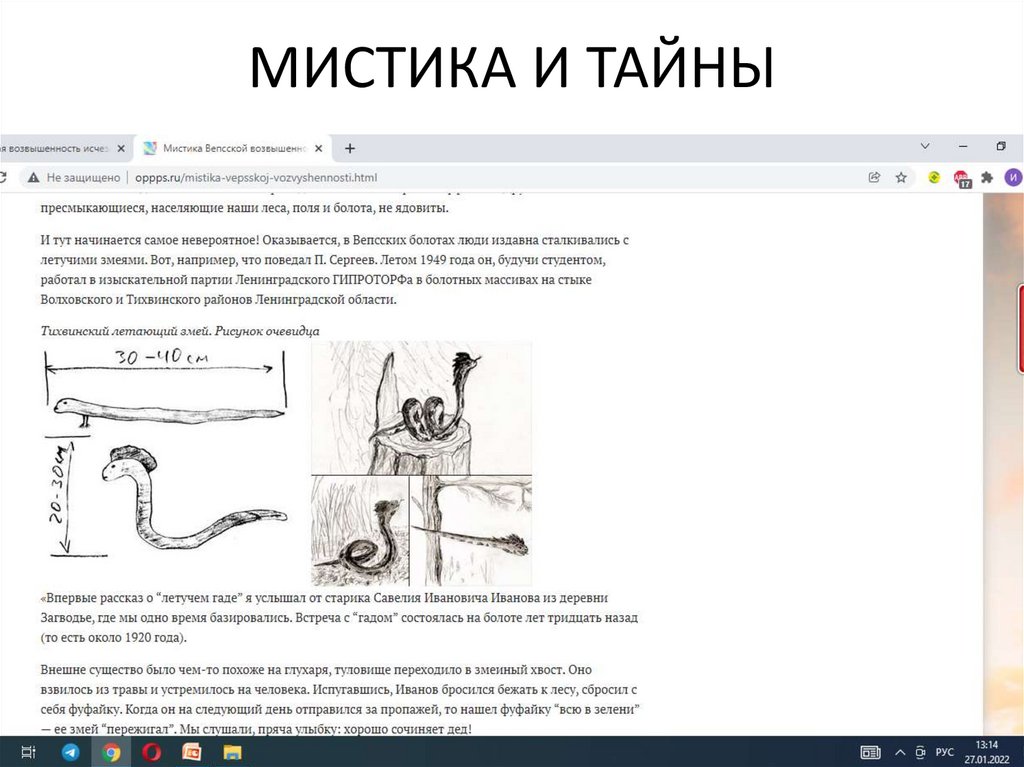Image resolution: width=1024 pixels, height=767 pixels.
Task: Open the Chrome profile avatar
Action: (x=1013, y=178)
